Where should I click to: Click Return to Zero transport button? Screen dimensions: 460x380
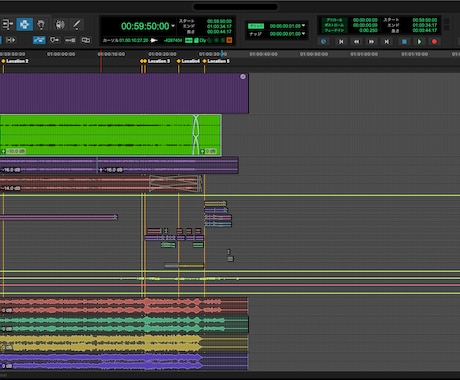pos(341,42)
